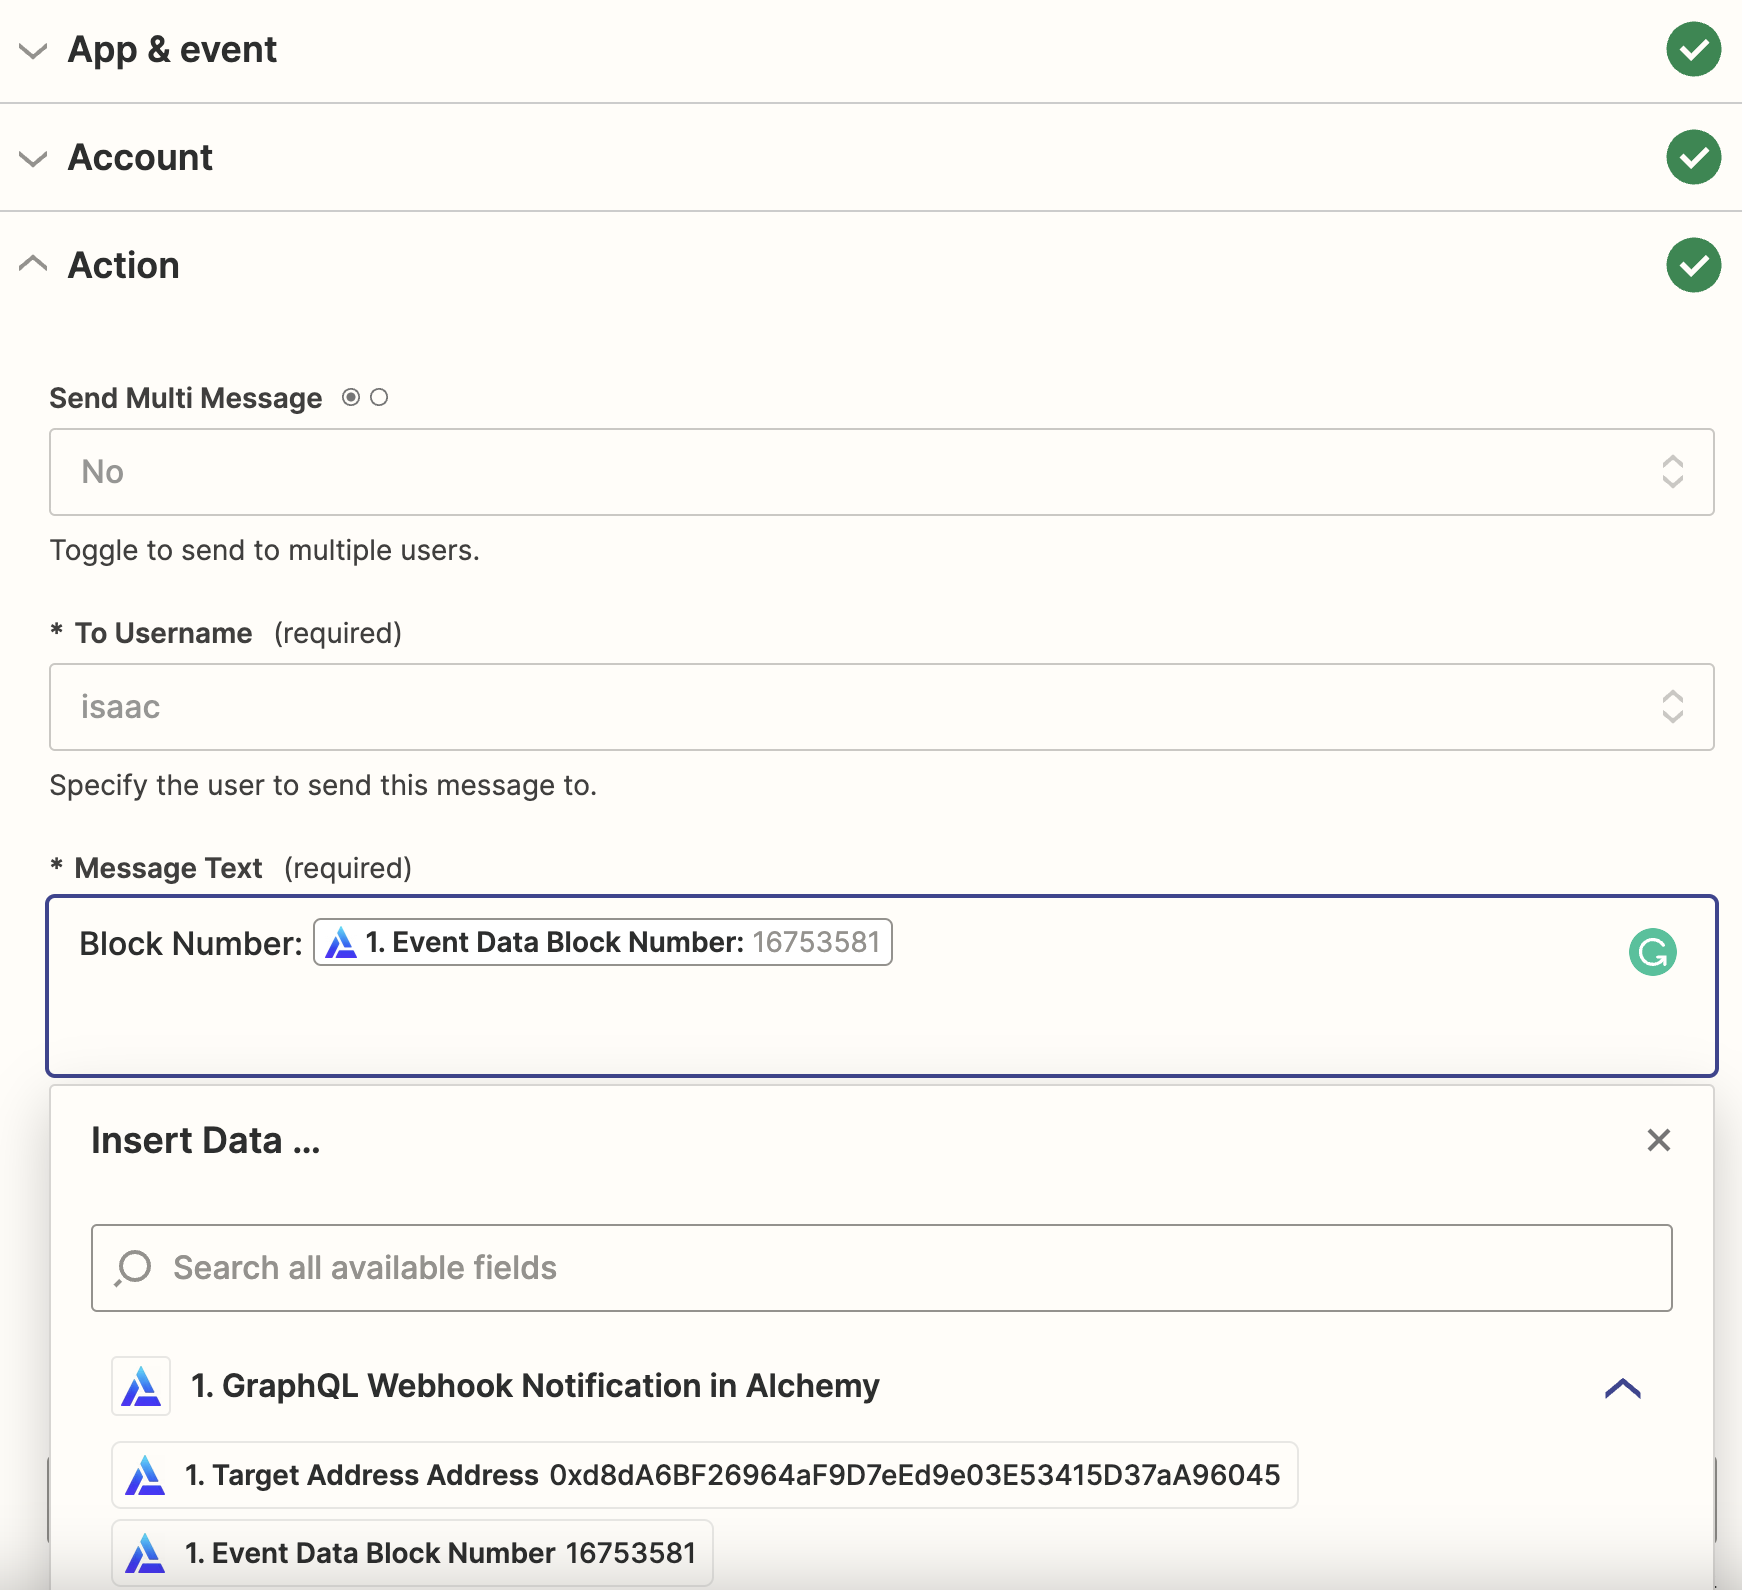Viewport: 1742px width, 1590px height.
Task: Close the Insert Data panel
Action: [x=1658, y=1140]
